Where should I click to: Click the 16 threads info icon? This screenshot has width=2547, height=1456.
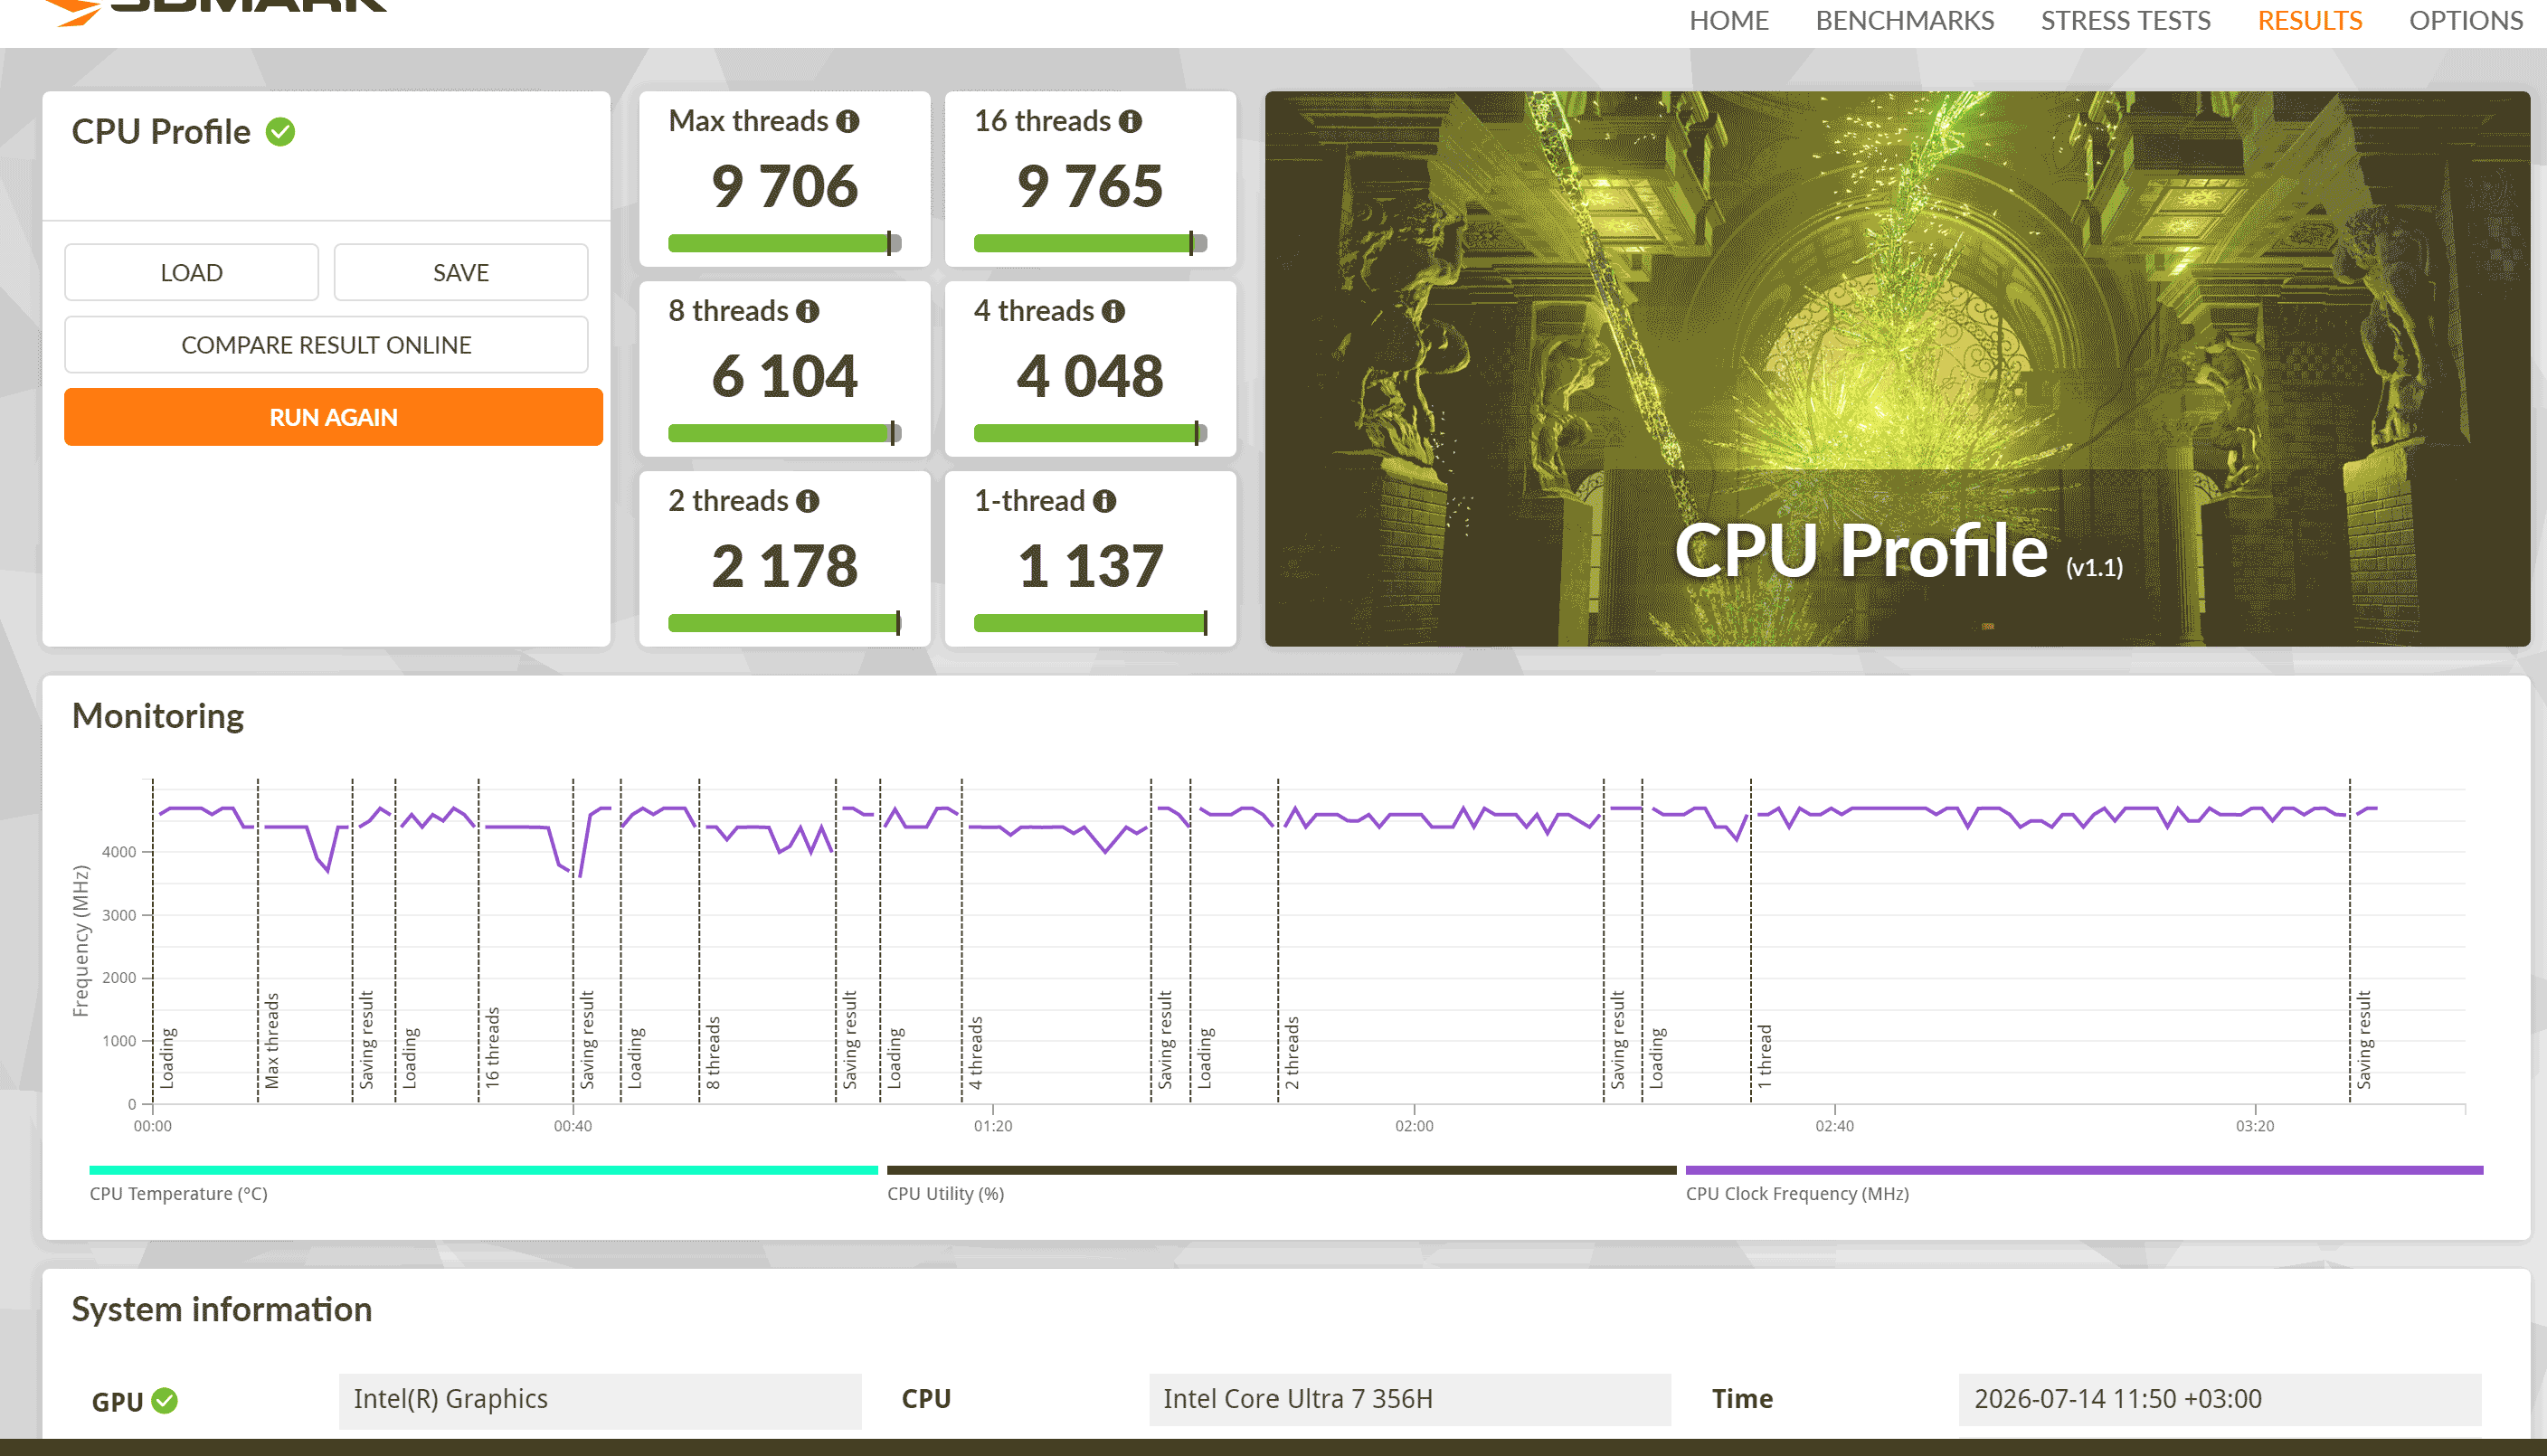pyautogui.click(x=1130, y=122)
